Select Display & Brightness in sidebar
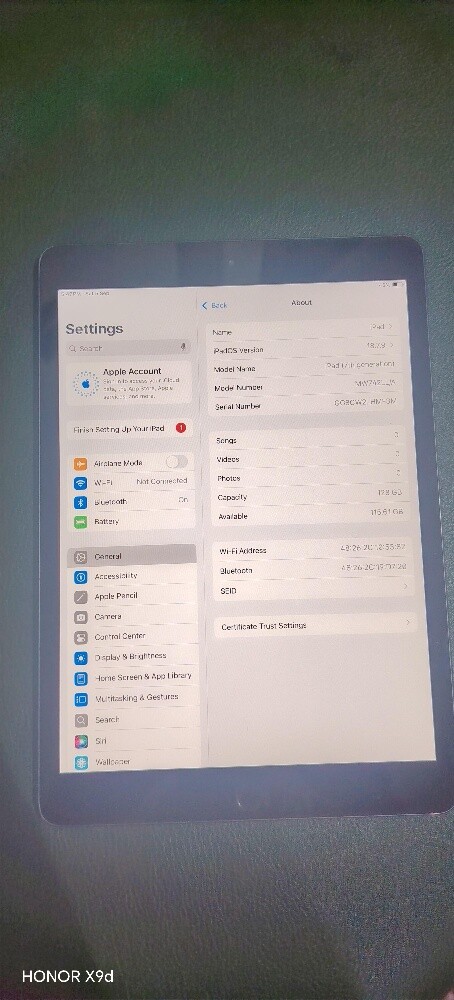 [x=133, y=657]
